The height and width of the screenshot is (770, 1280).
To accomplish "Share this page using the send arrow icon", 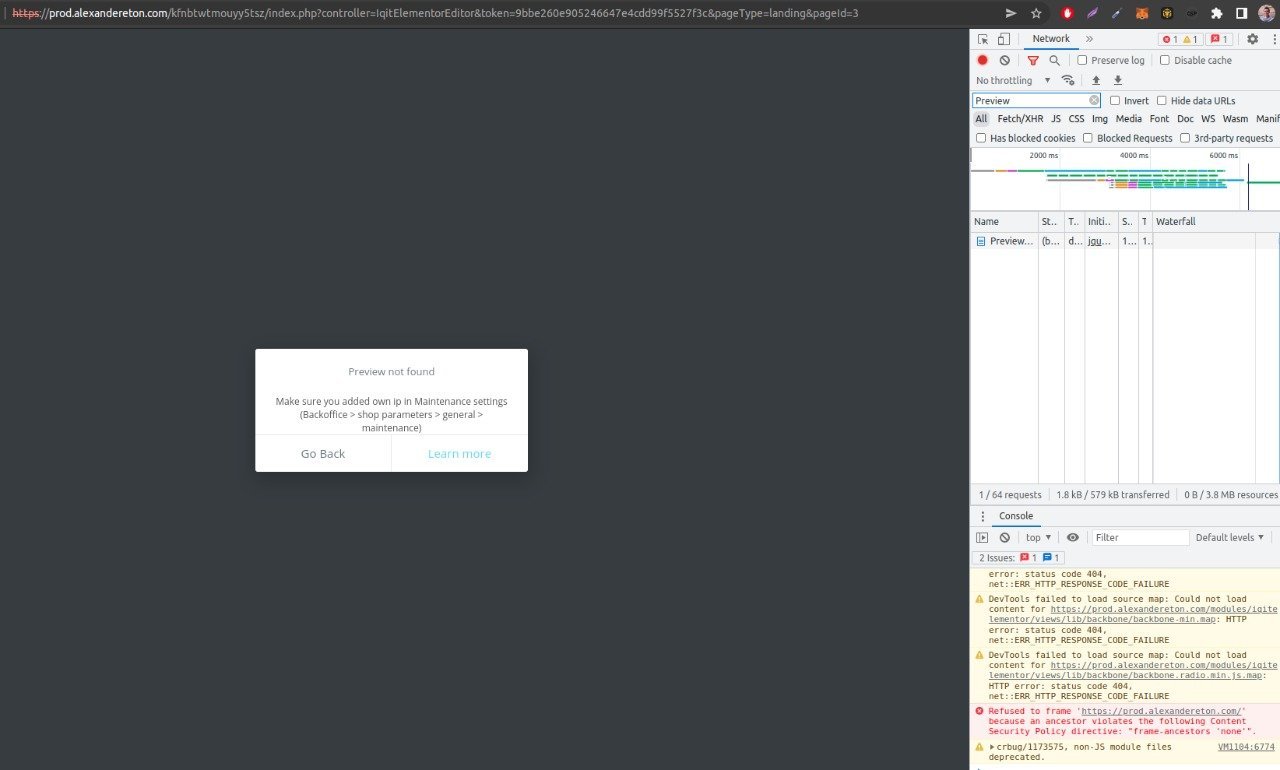I will pyautogui.click(x=1011, y=13).
